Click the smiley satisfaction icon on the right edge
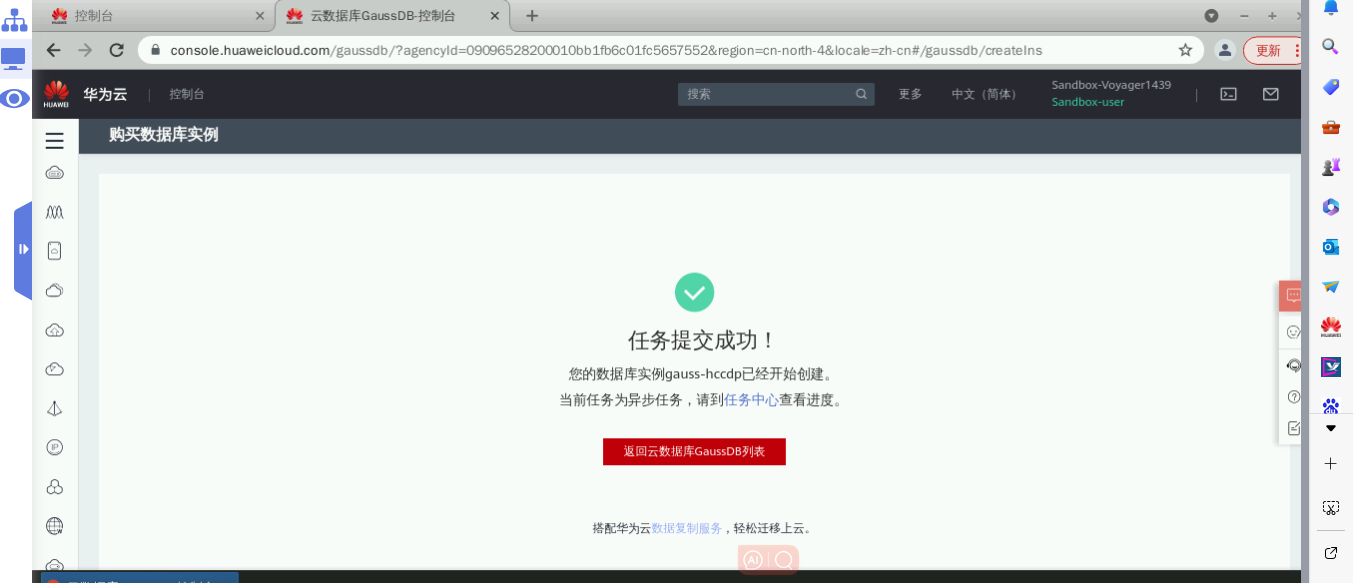1353x583 pixels. coord(1293,332)
